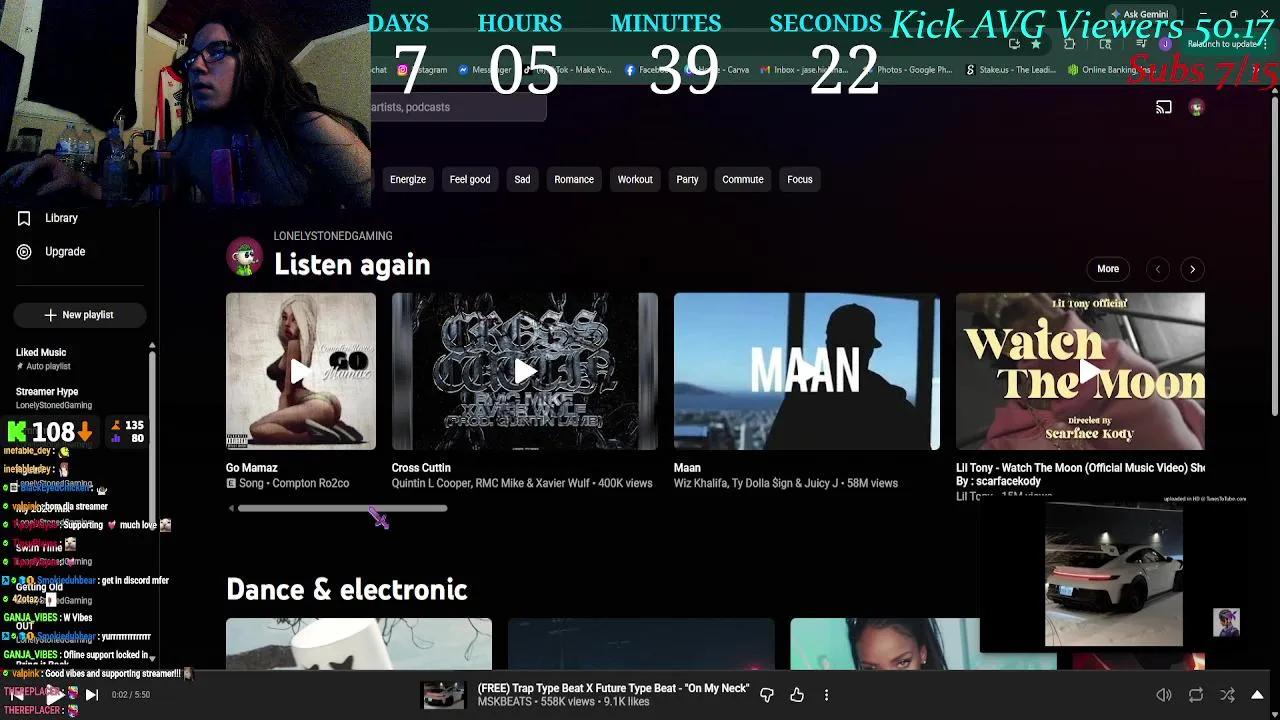Screen dimensions: 1280x720
Task: Select the Sad mood chip
Action: (522, 179)
